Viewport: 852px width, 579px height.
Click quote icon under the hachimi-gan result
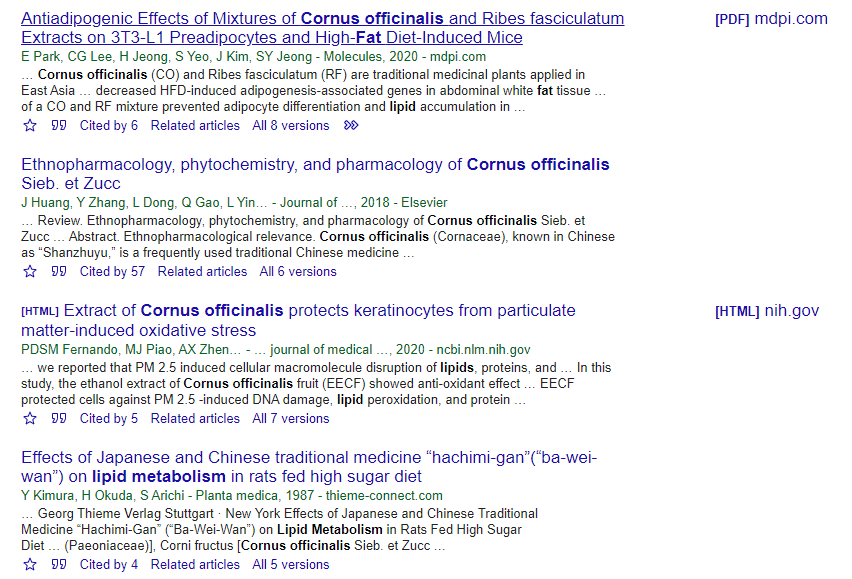pos(59,564)
